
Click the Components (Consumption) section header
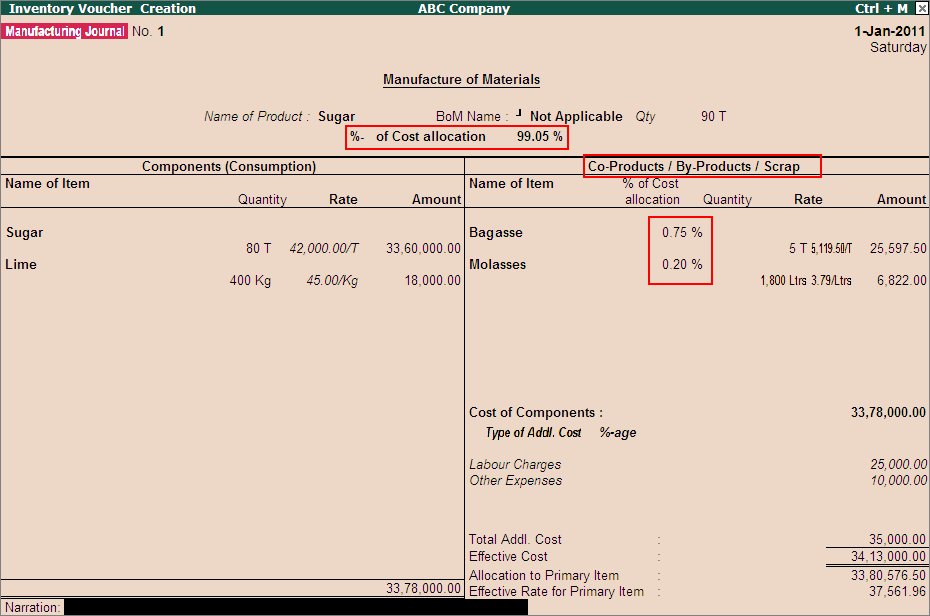click(231, 166)
